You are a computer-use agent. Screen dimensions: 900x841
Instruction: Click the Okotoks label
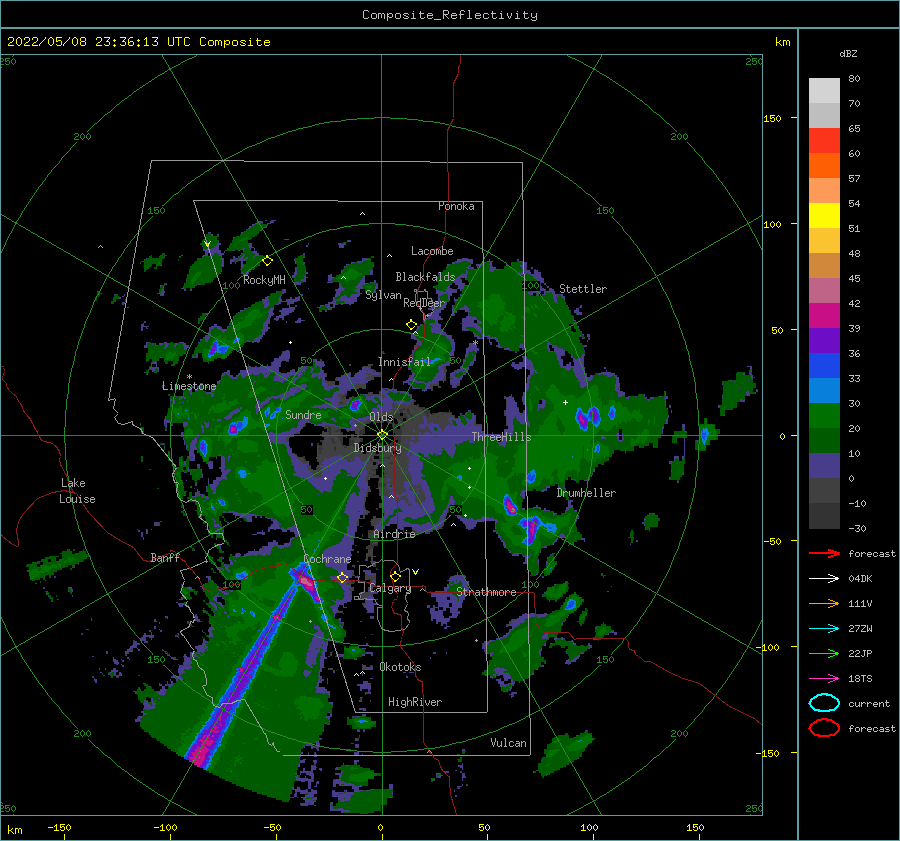[x=400, y=667]
